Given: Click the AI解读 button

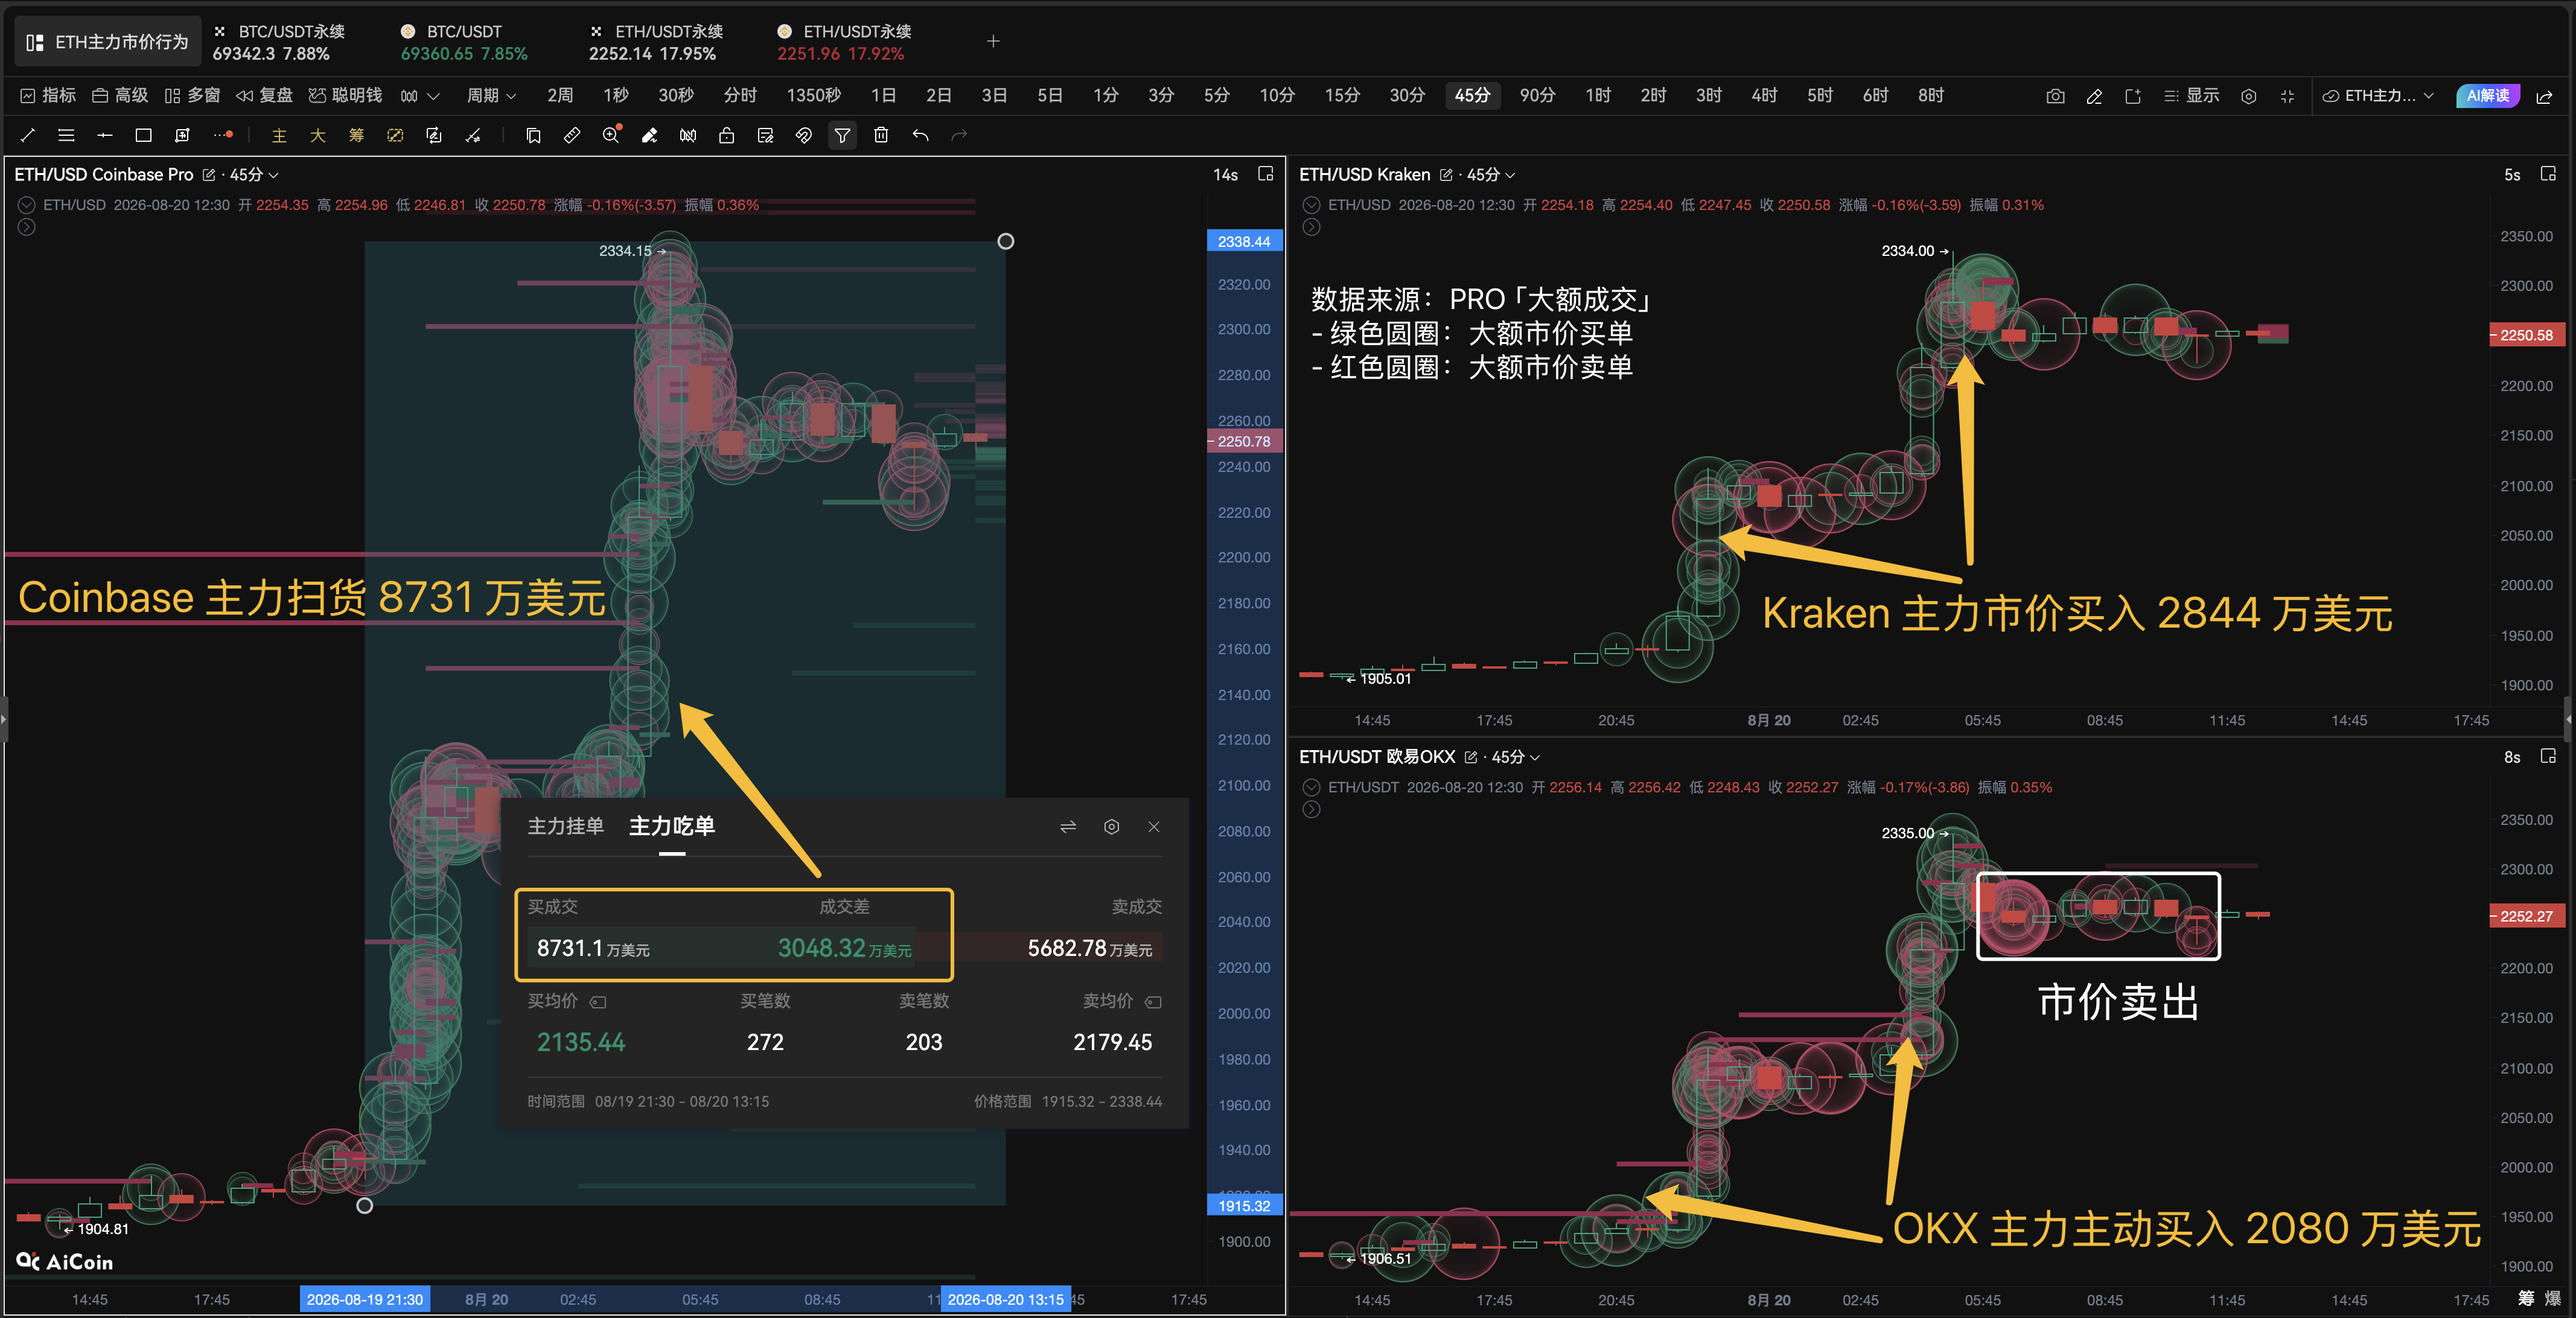Looking at the screenshot, I should (2488, 96).
